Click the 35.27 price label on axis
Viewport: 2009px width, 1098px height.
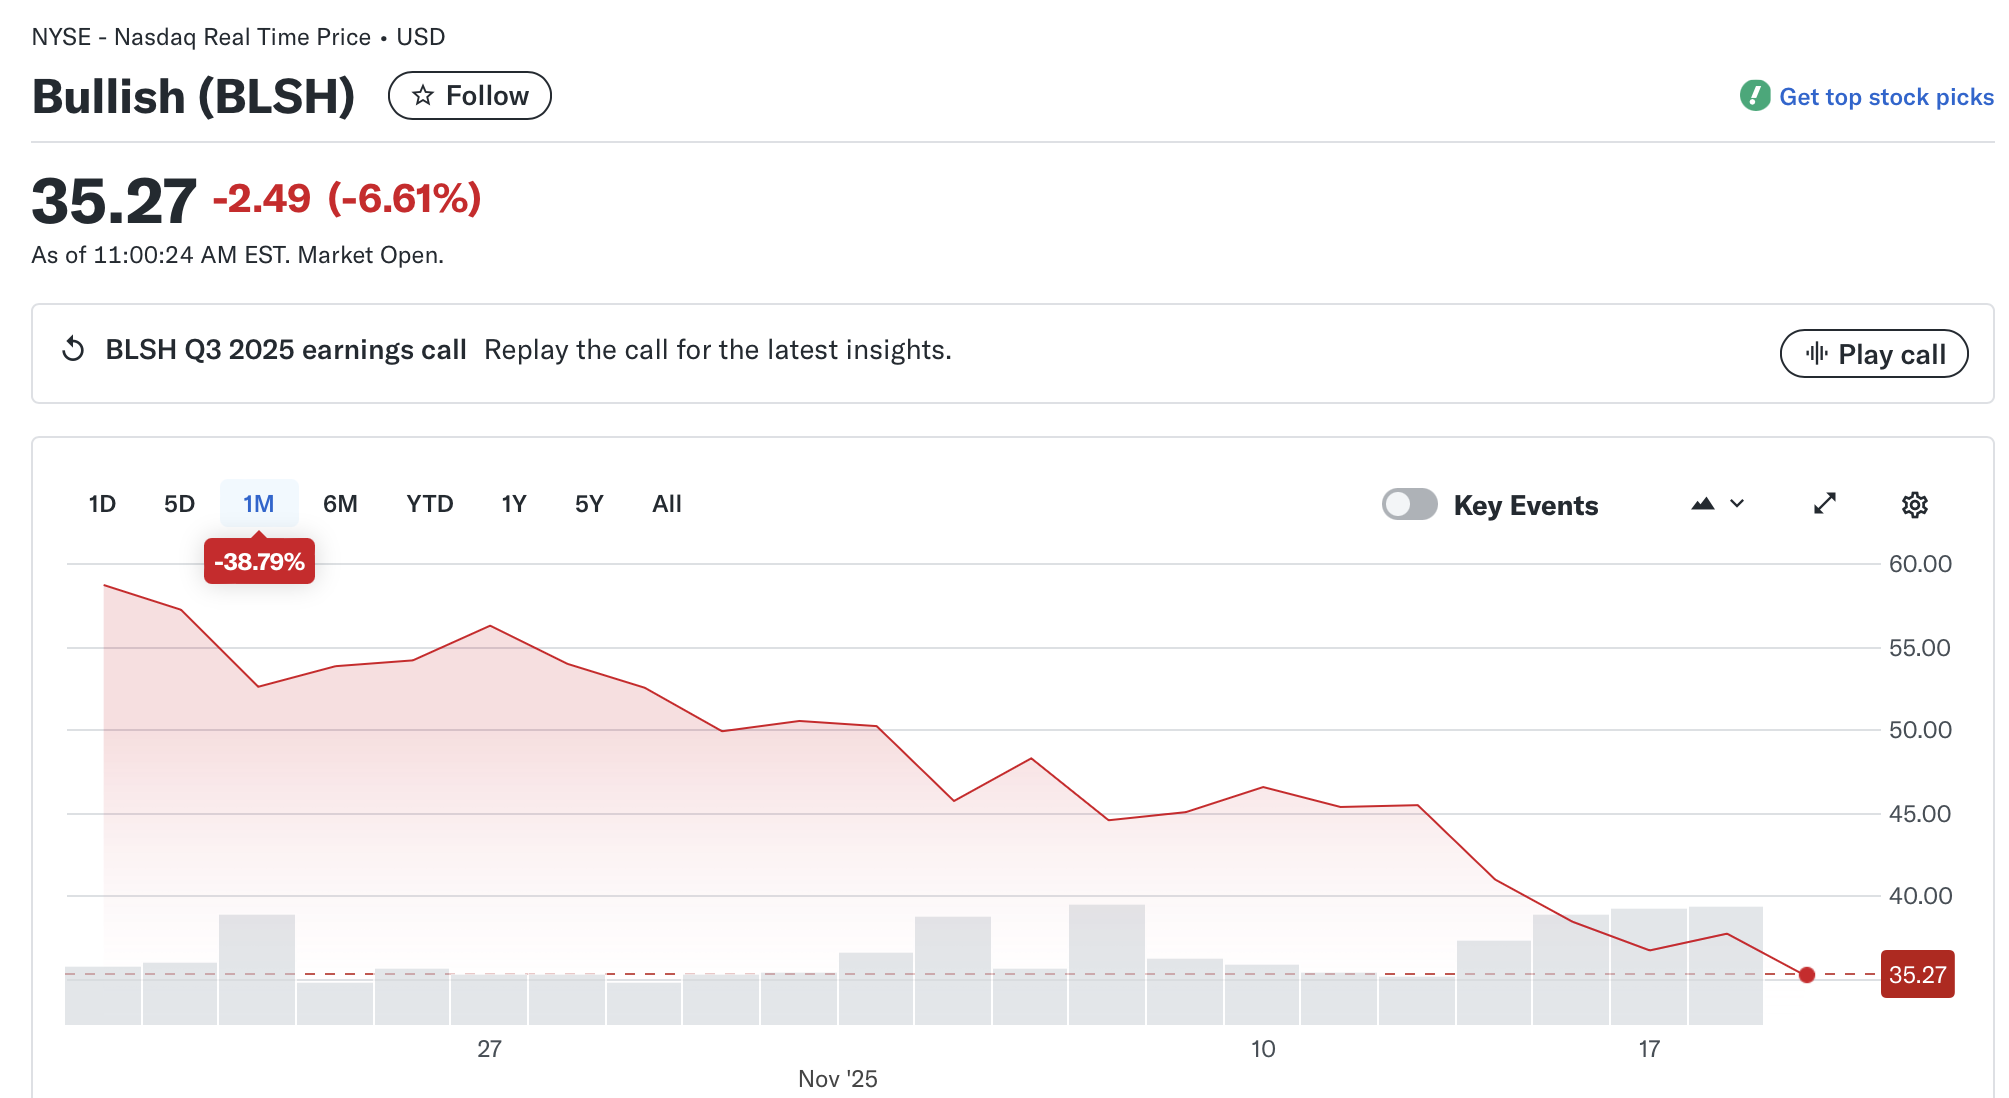click(x=1917, y=975)
